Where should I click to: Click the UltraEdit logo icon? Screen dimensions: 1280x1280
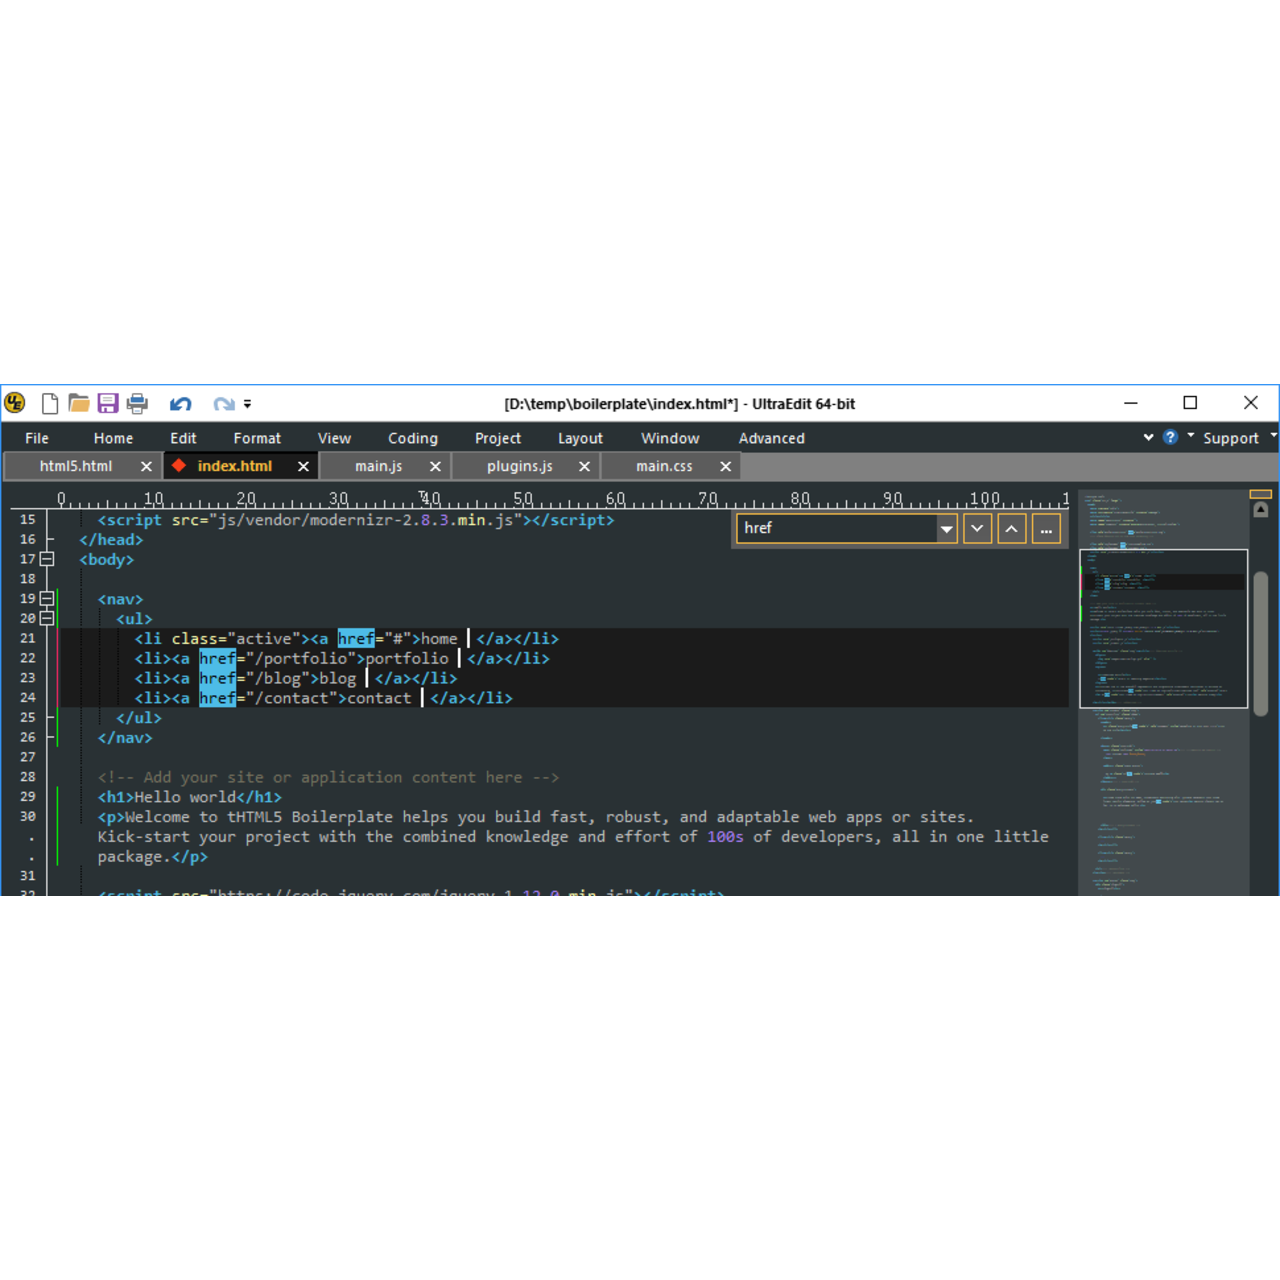click(15, 403)
